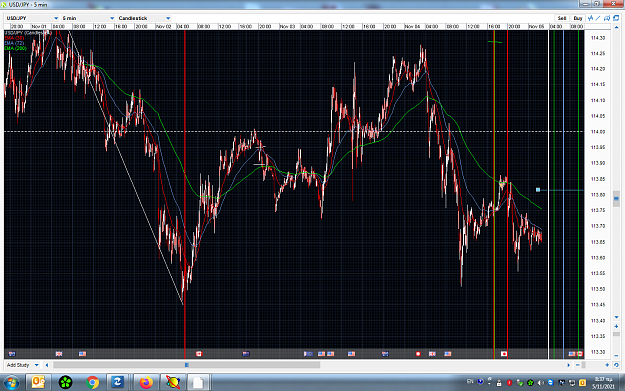The width and height of the screenshot is (625, 391).
Task: Open the add indicator chart icon
Action: (x=590, y=18)
